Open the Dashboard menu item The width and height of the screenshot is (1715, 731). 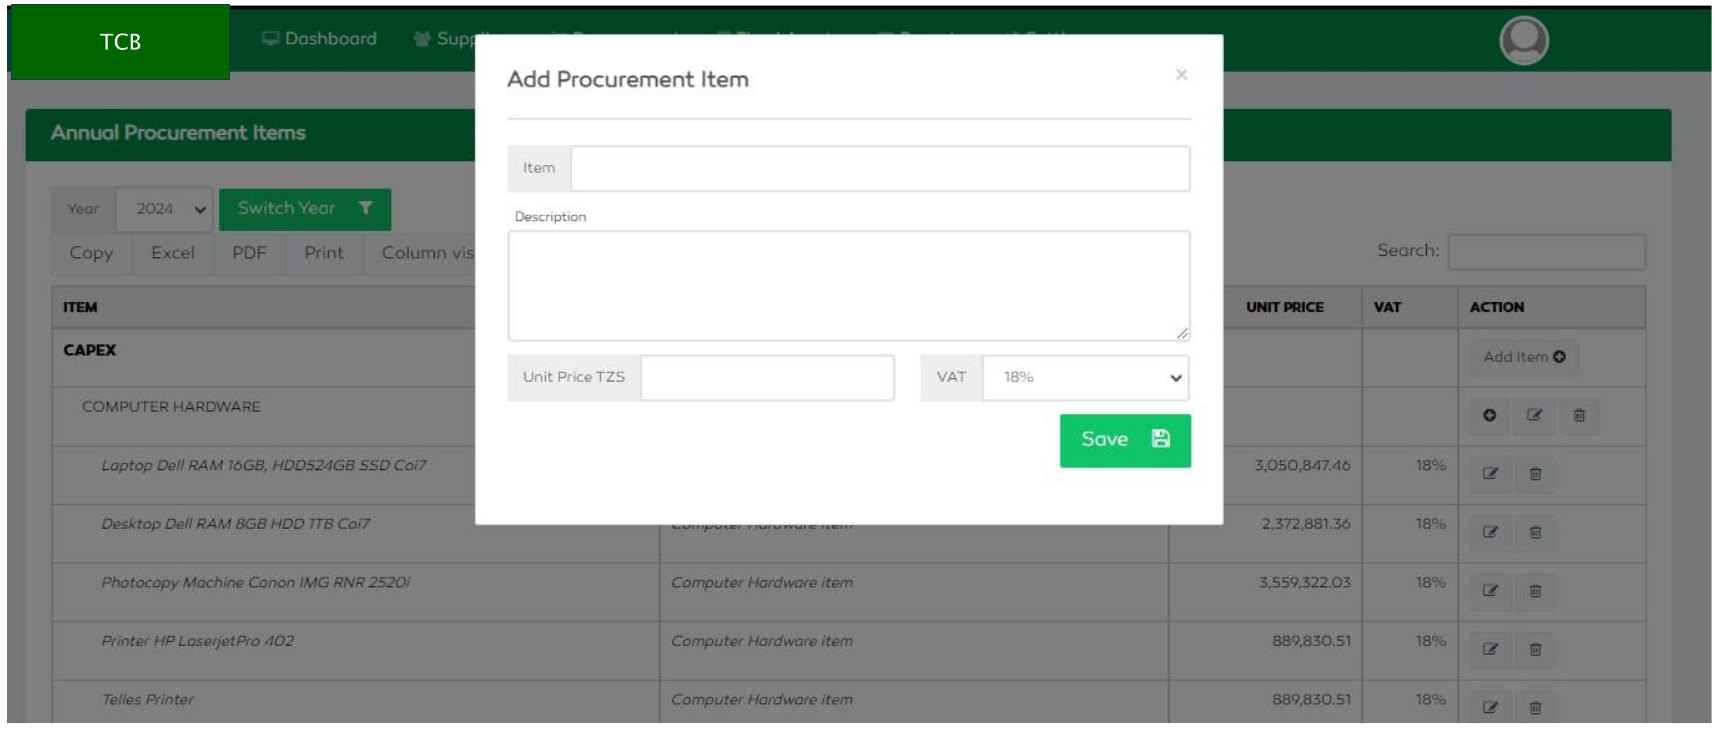[x=320, y=39]
